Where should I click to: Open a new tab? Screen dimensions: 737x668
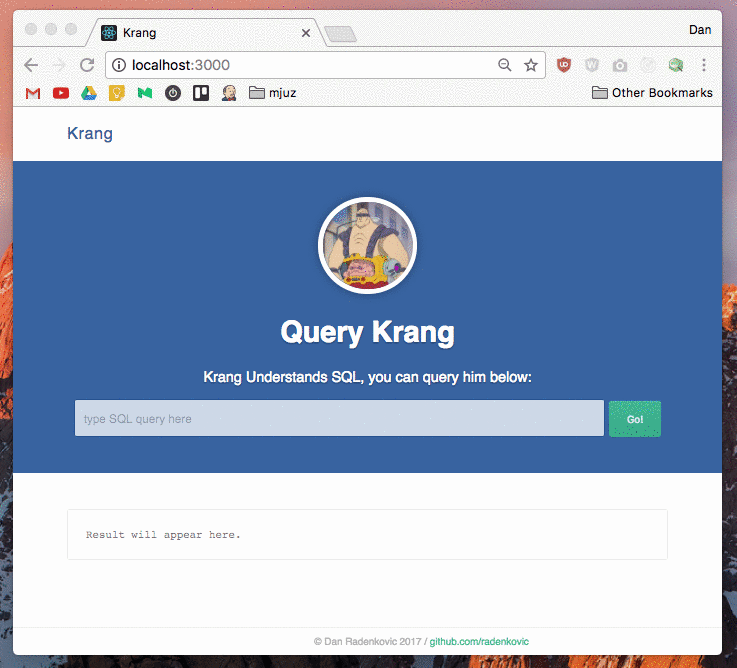coord(340,34)
